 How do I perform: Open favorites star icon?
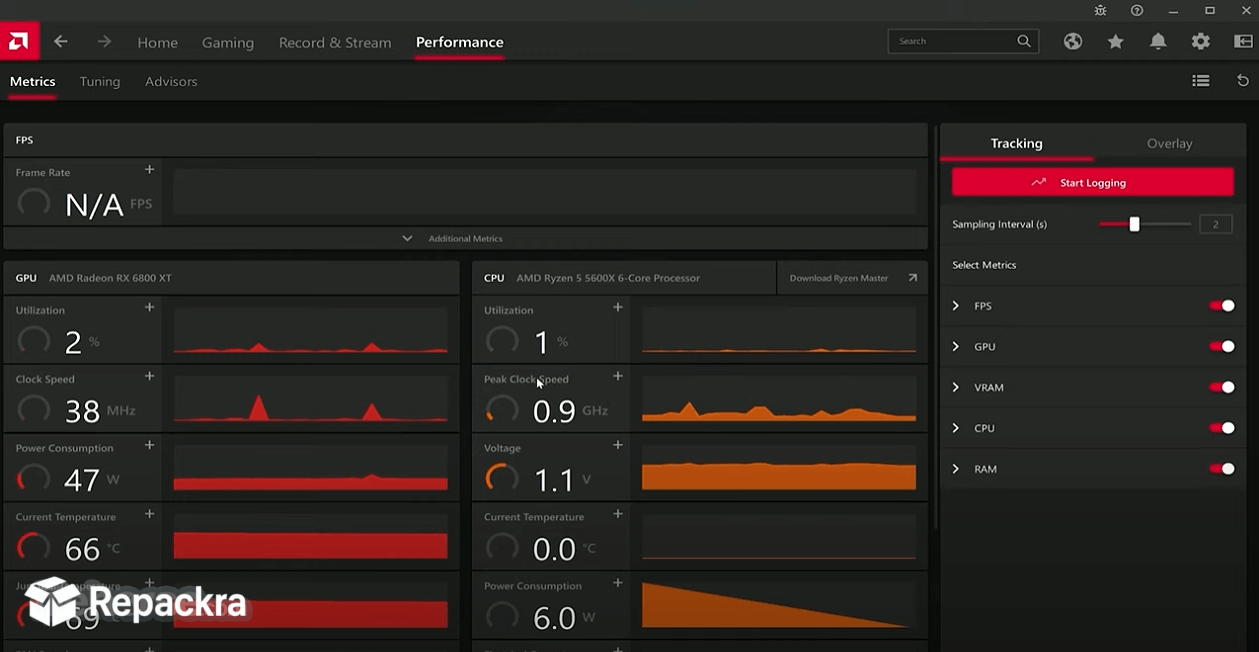pos(1116,41)
